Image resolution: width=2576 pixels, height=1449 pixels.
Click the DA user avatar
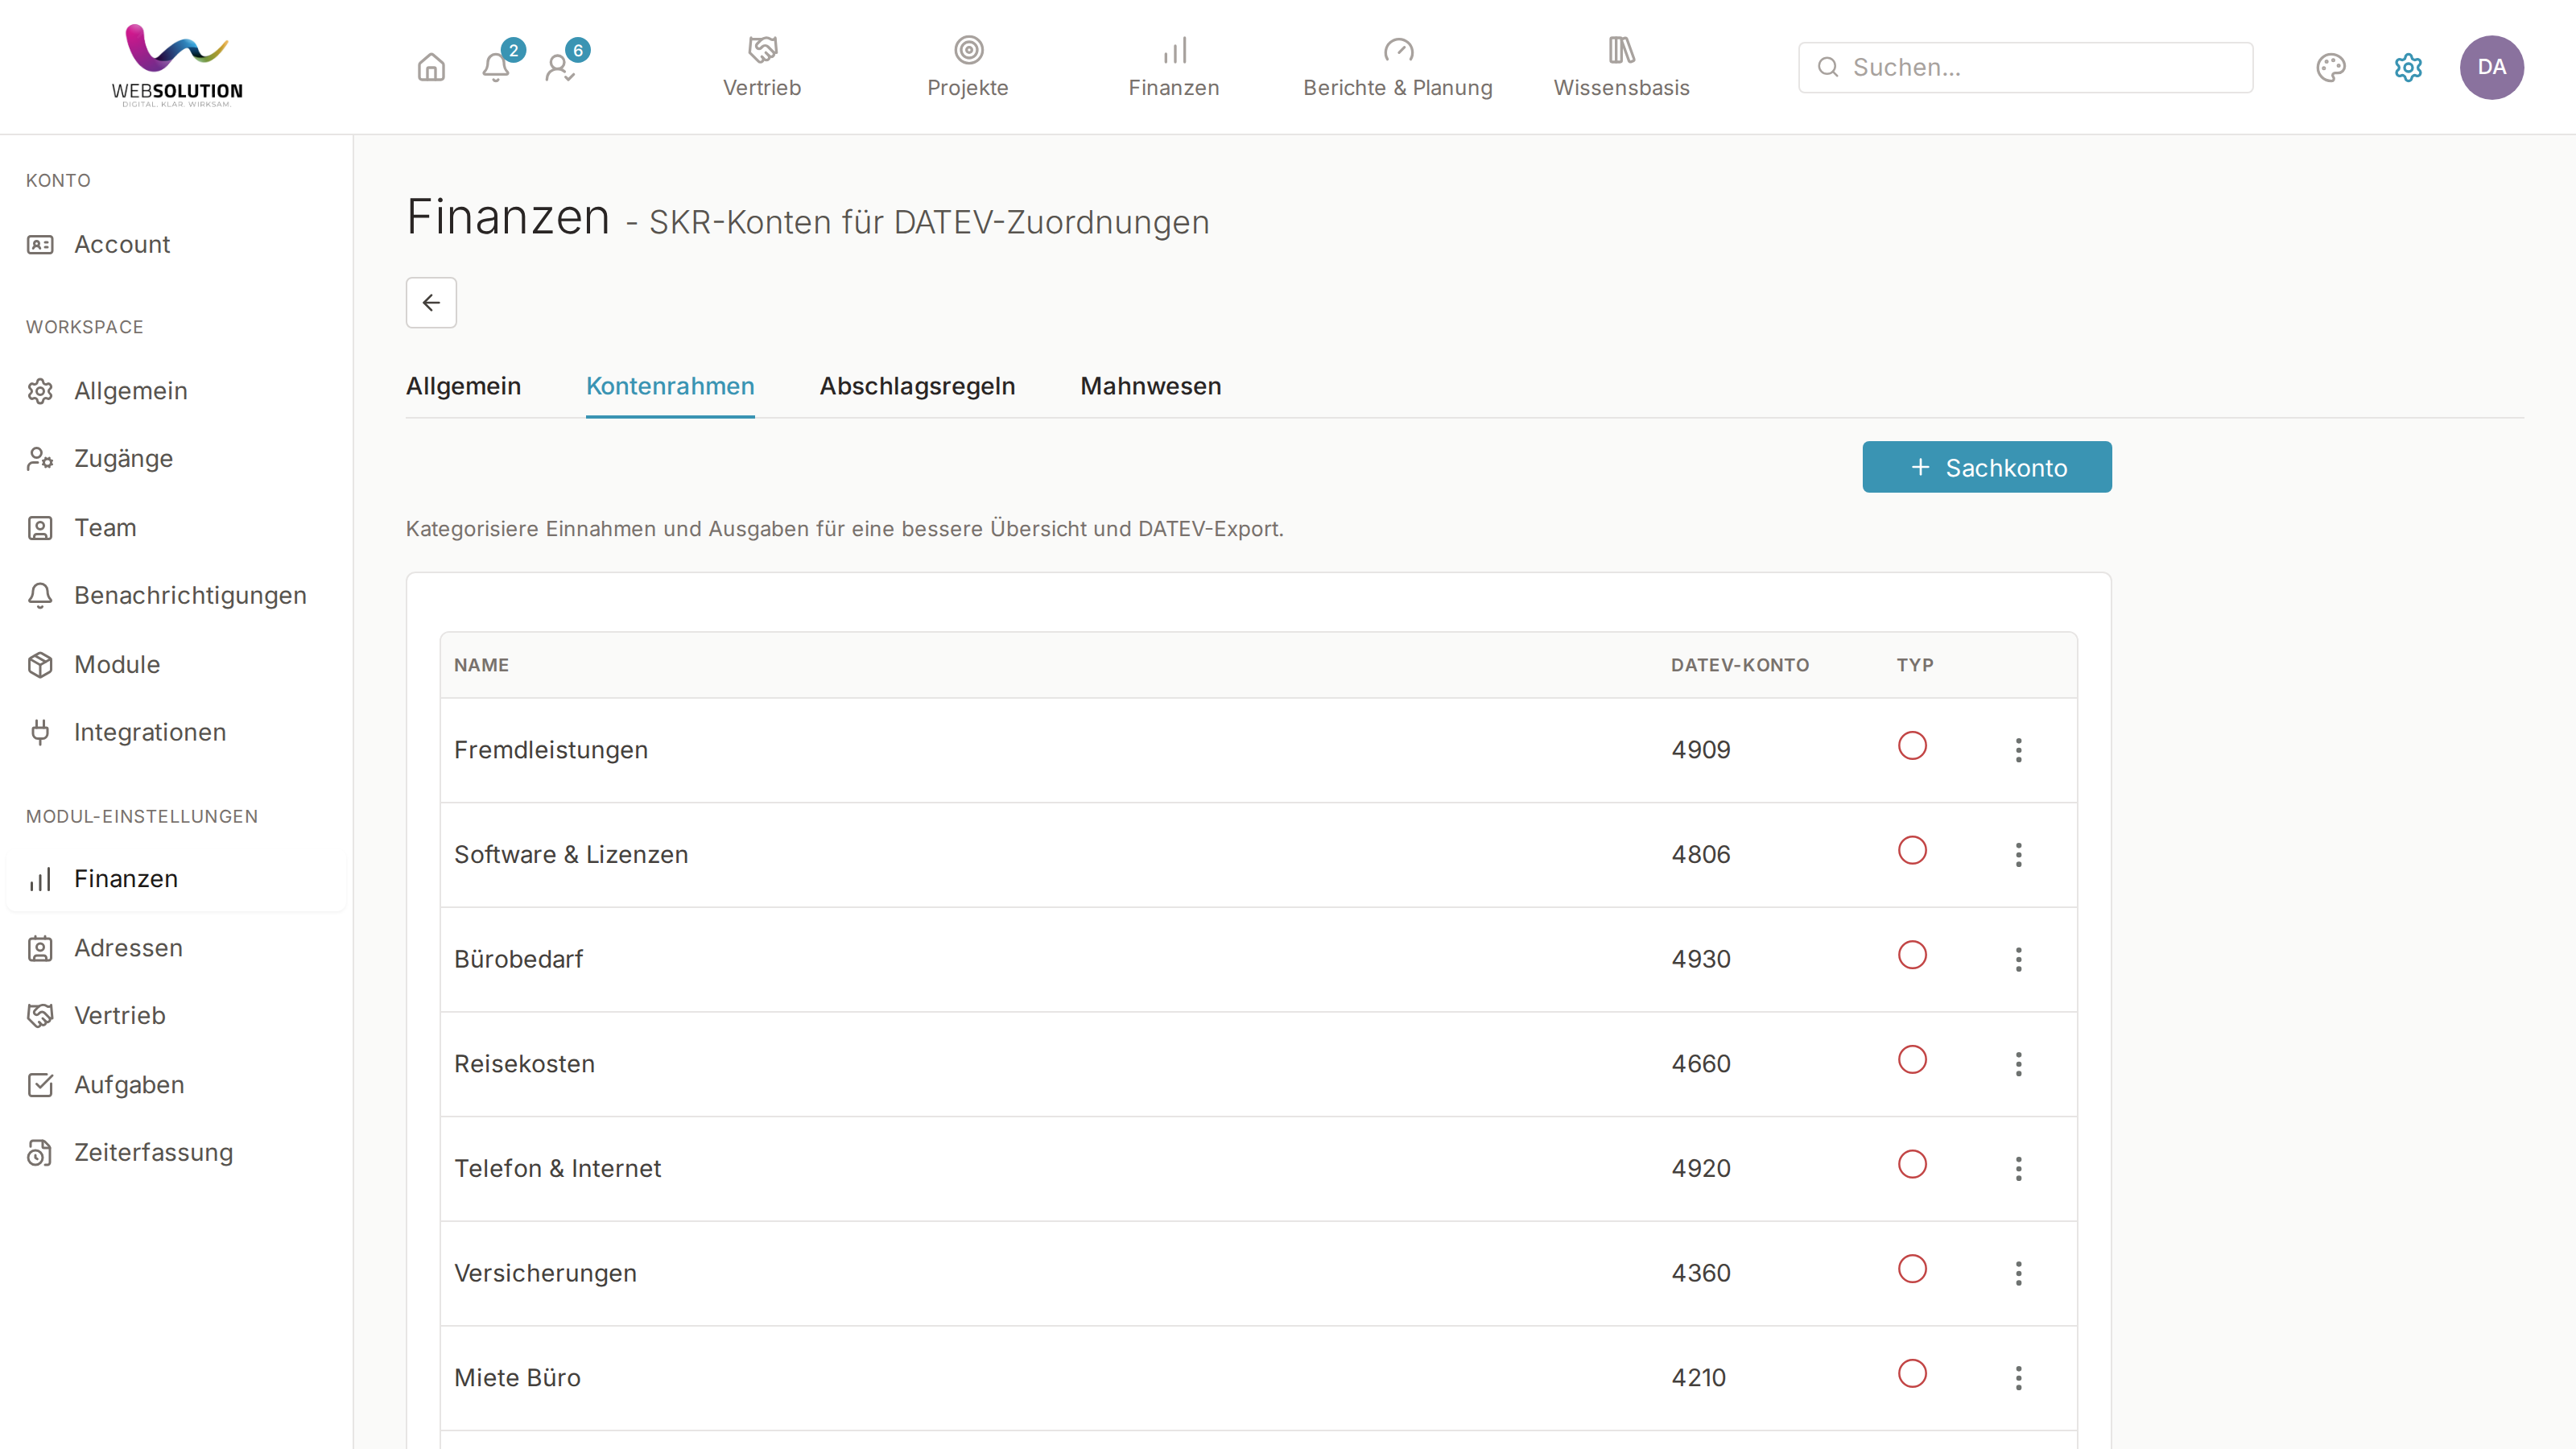2491,67
